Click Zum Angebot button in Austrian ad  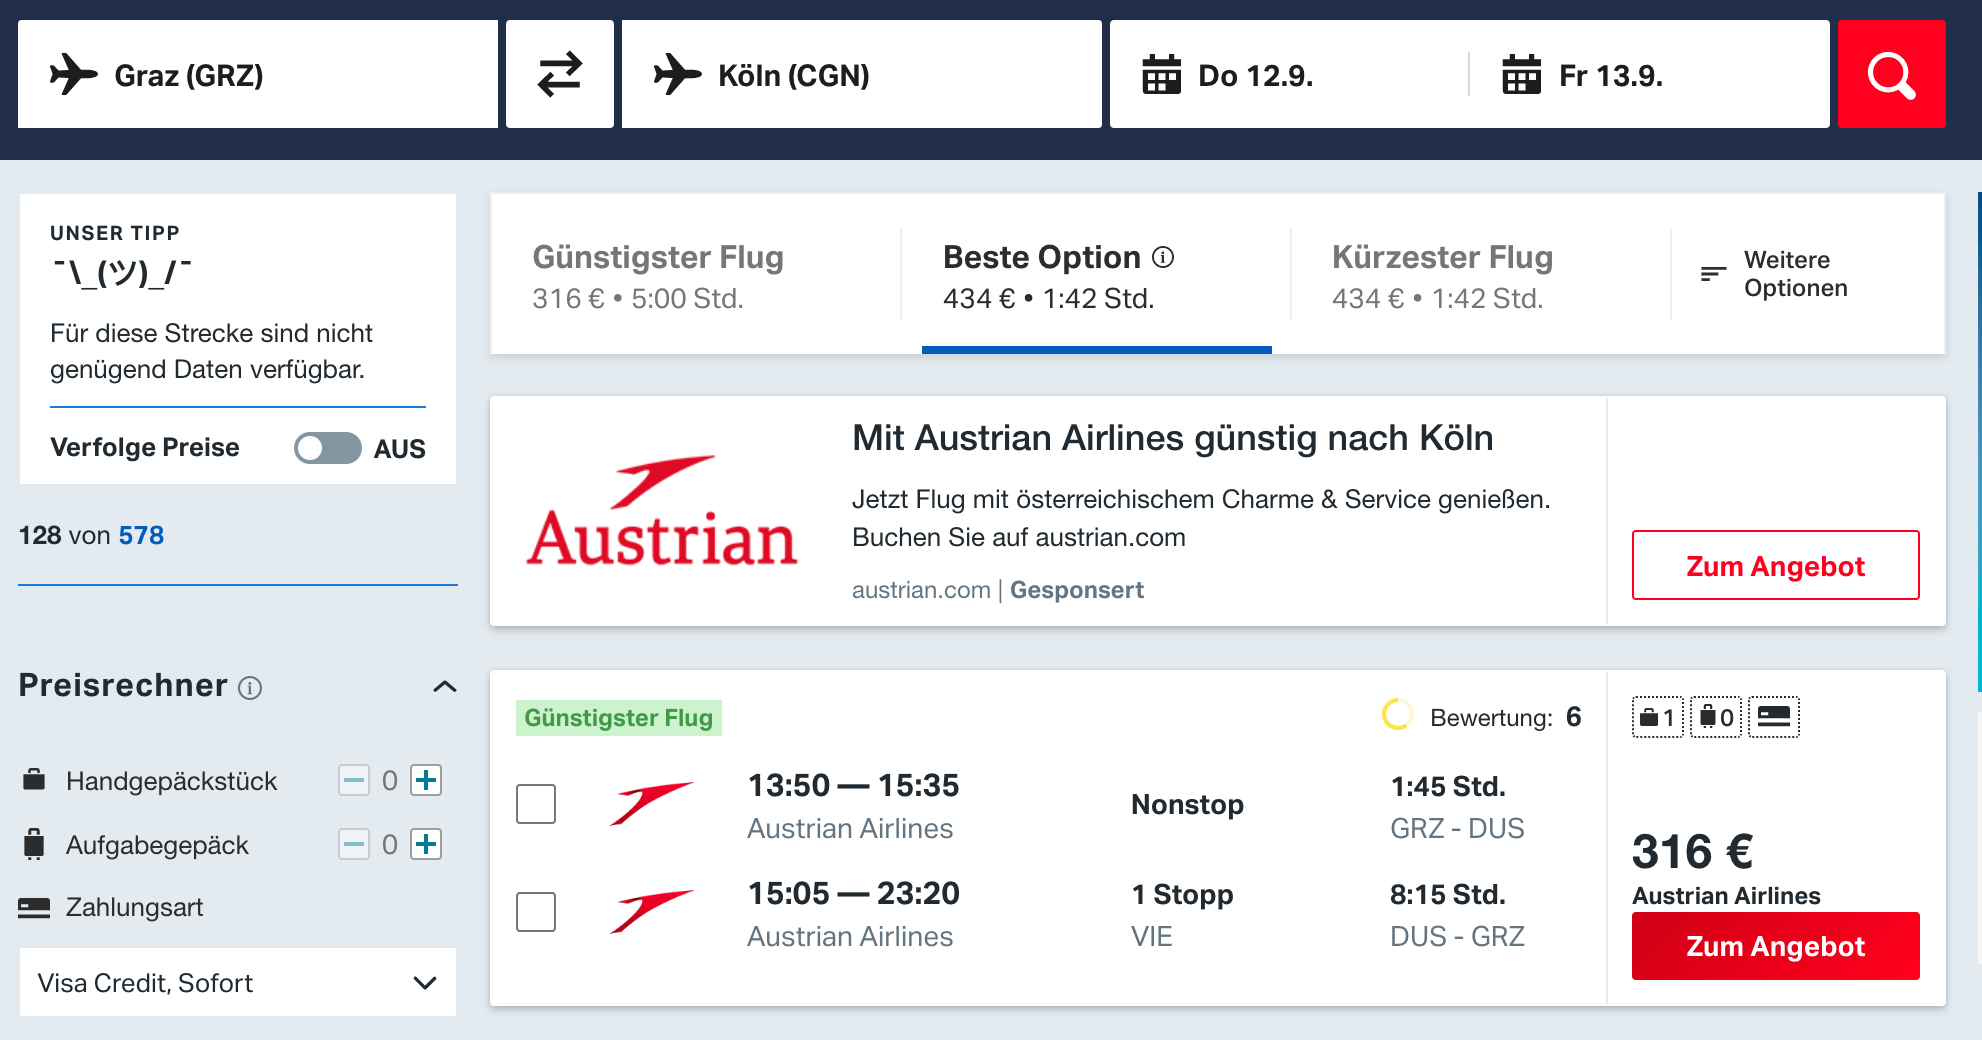click(x=1776, y=565)
